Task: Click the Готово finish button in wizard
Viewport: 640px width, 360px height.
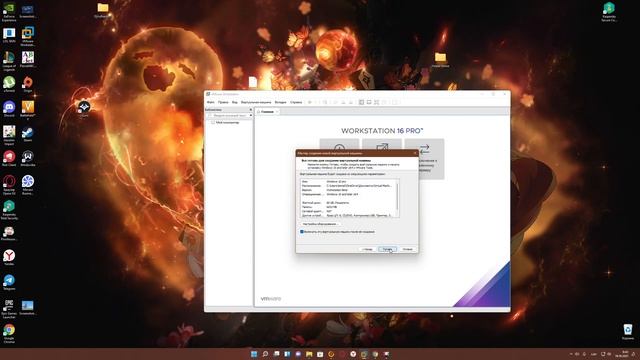Action: pyautogui.click(x=387, y=249)
